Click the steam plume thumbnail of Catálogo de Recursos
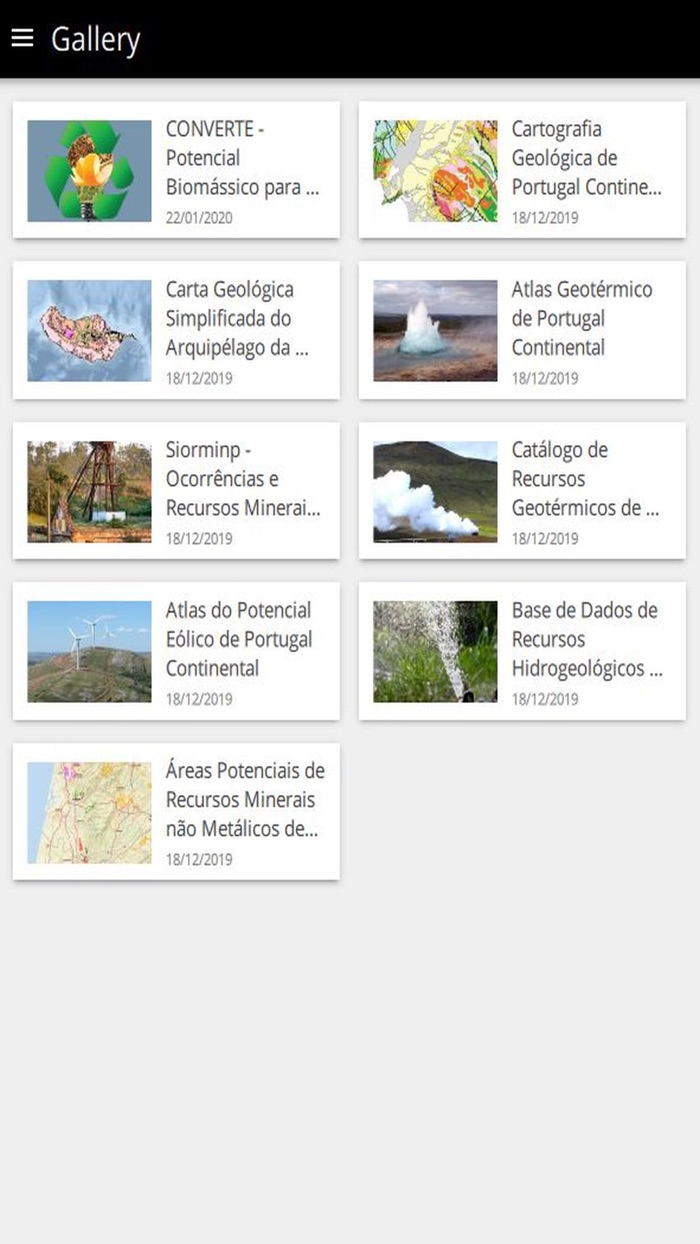The image size is (700, 1244). tap(434, 490)
